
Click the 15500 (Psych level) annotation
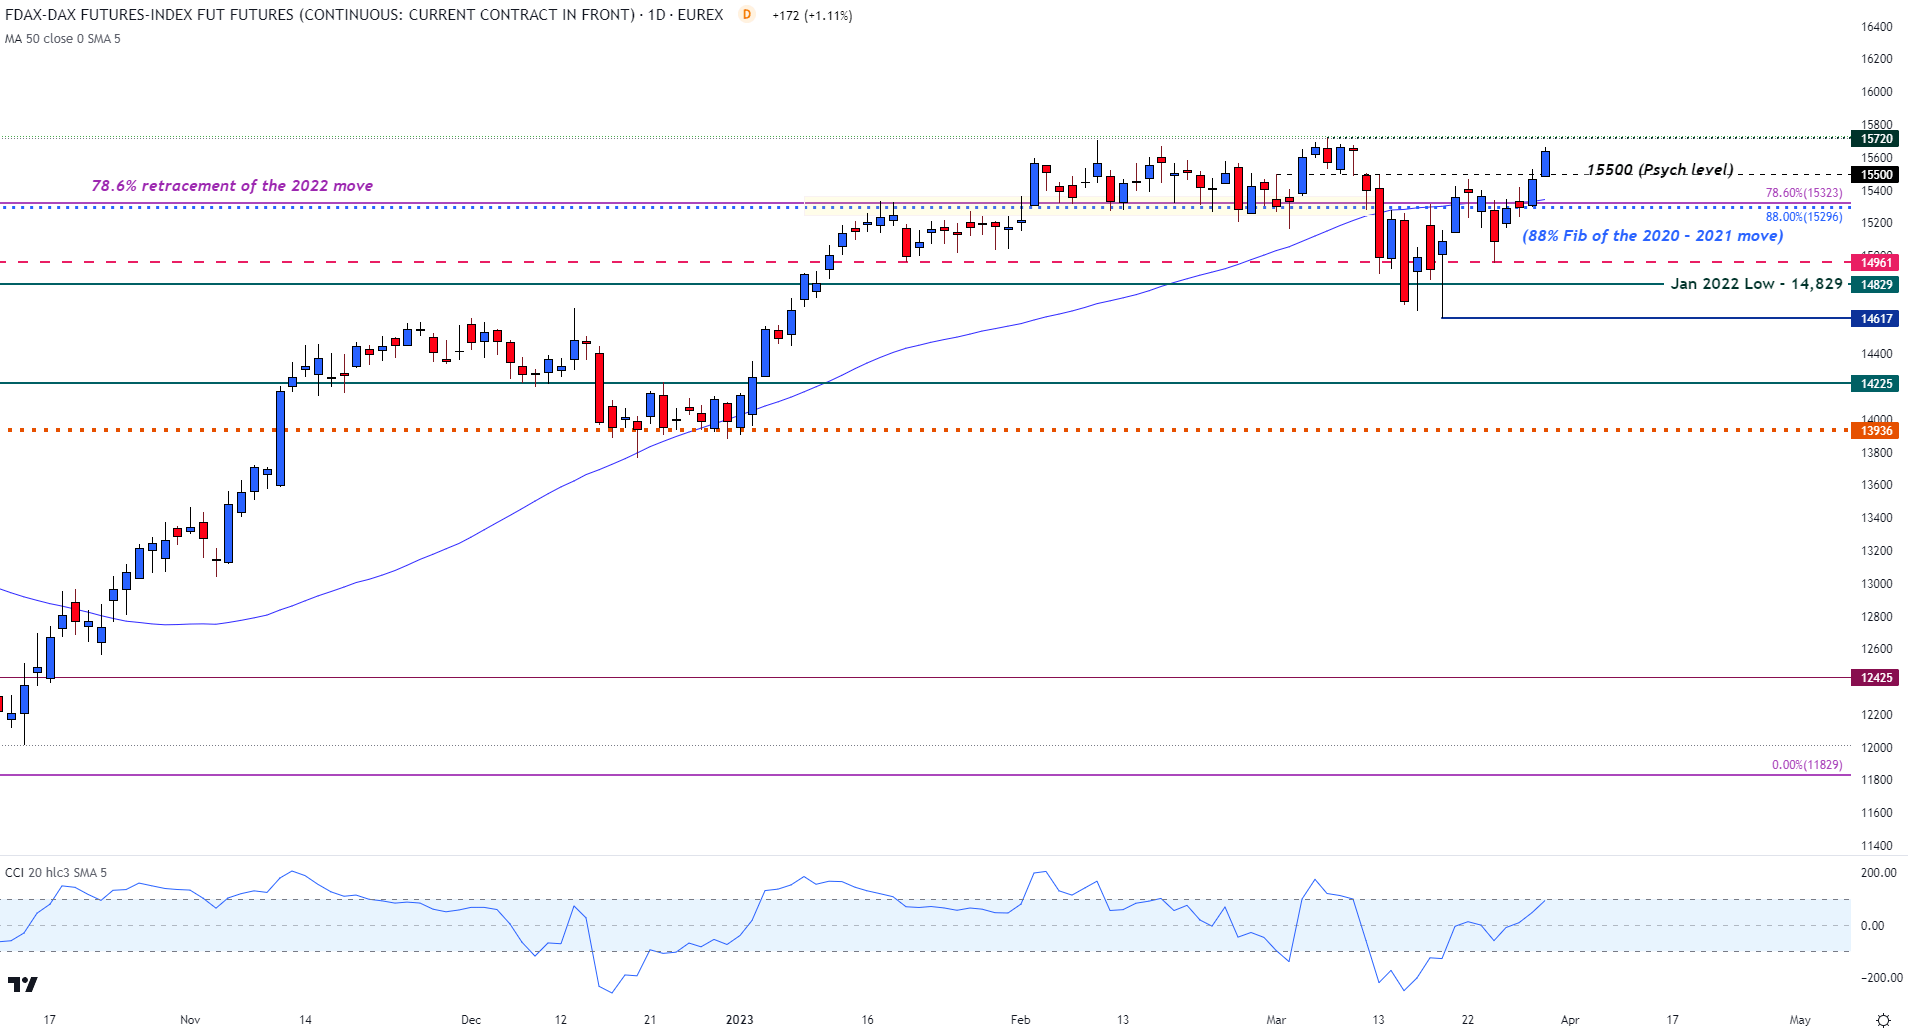[1661, 170]
